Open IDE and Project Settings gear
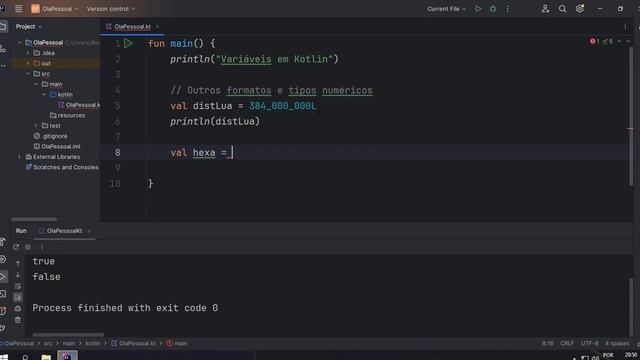Screen dimensions: 640x360 click(580, 9)
